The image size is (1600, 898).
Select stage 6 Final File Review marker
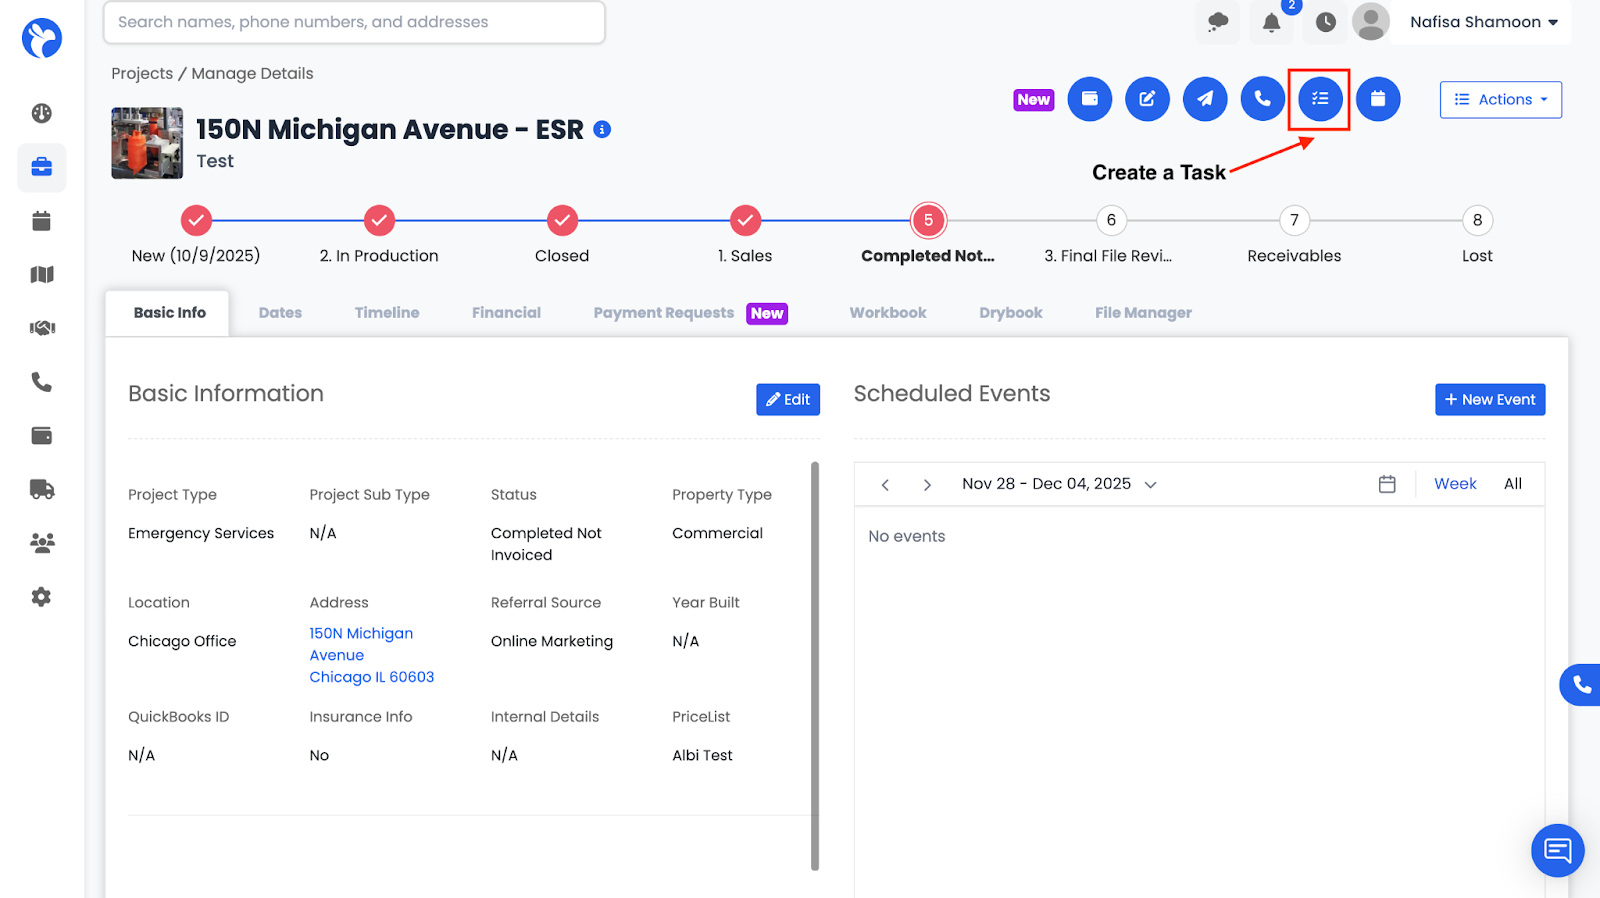1111,220
